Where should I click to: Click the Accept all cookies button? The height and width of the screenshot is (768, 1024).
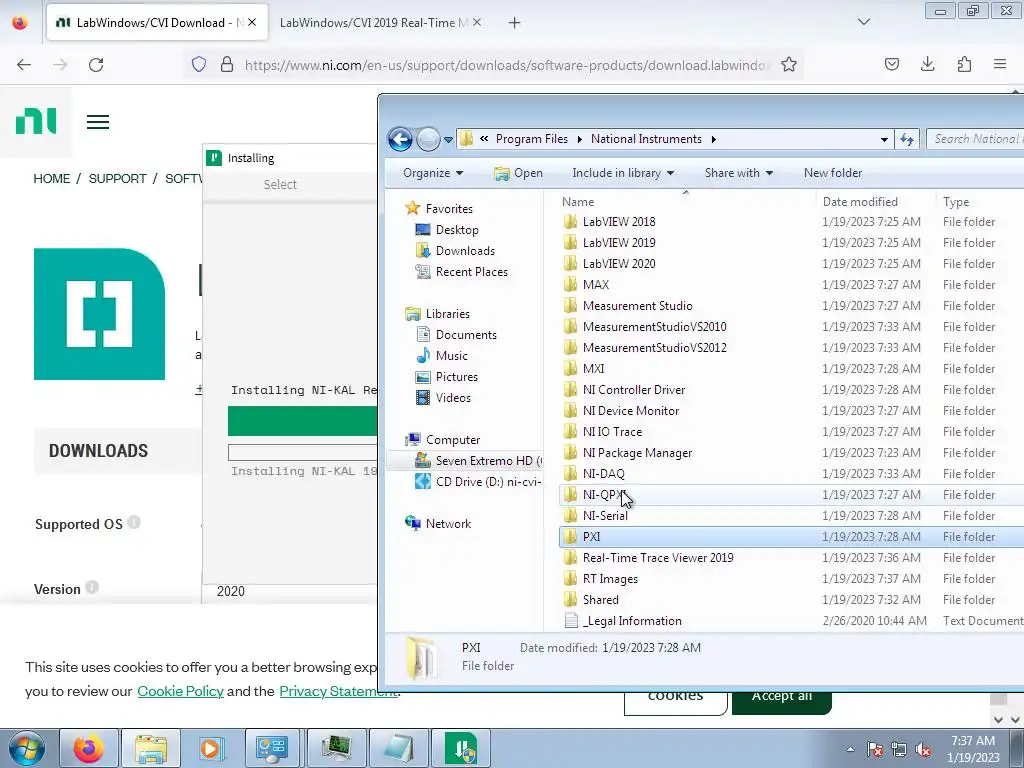[x=782, y=700]
